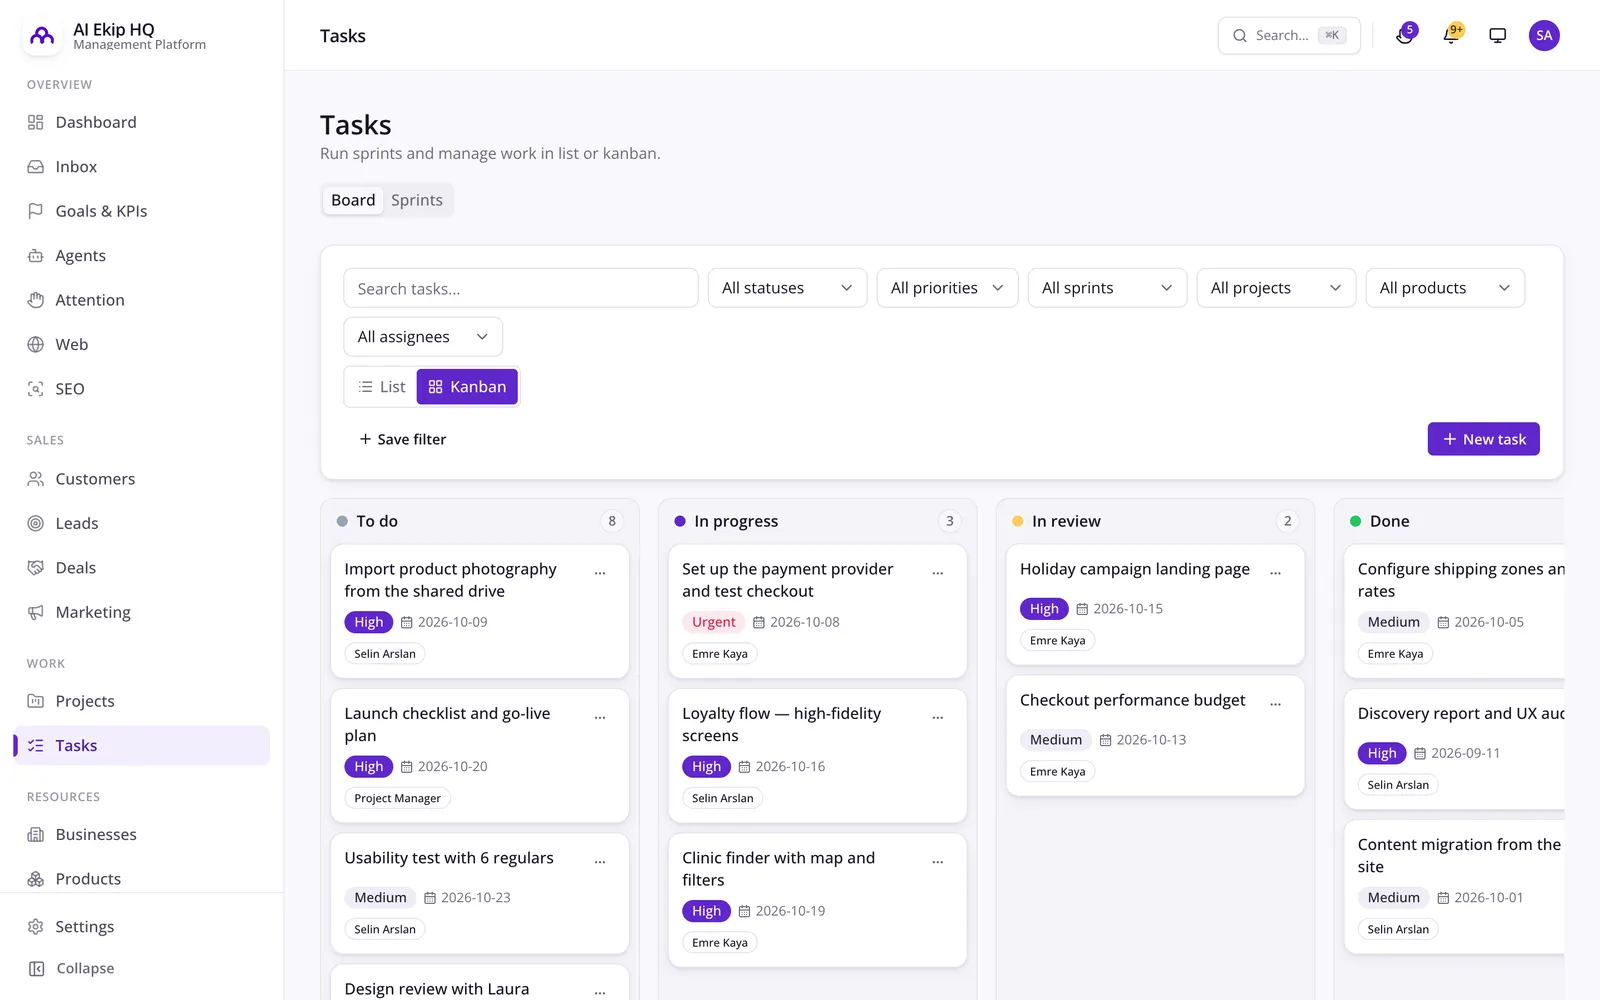Open the Content migration task card
The height and width of the screenshot is (1000, 1600).
(1454, 888)
